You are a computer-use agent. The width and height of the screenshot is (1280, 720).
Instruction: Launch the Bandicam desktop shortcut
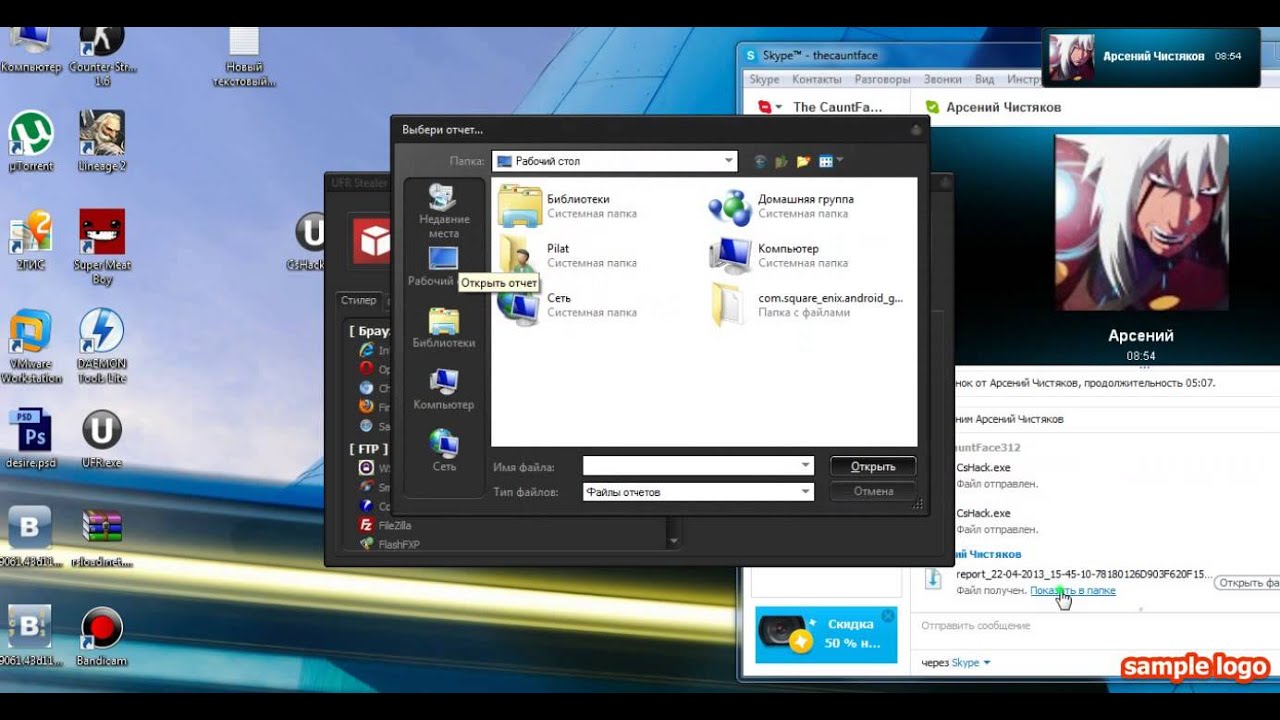[x=102, y=637]
